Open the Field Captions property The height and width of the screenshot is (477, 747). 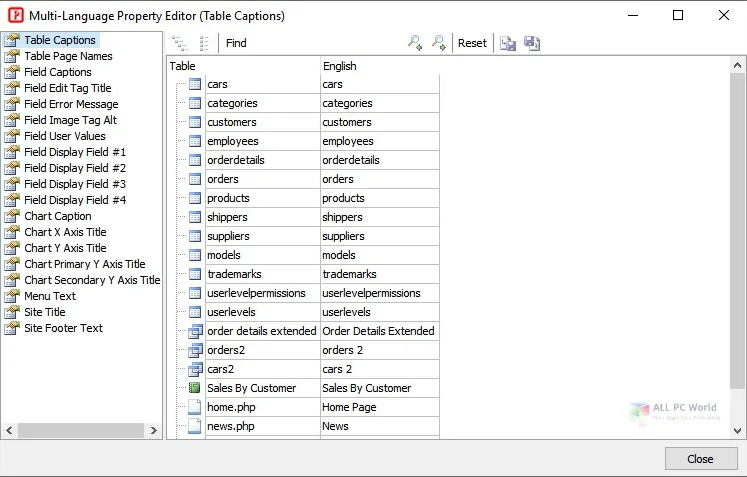[58, 72]
